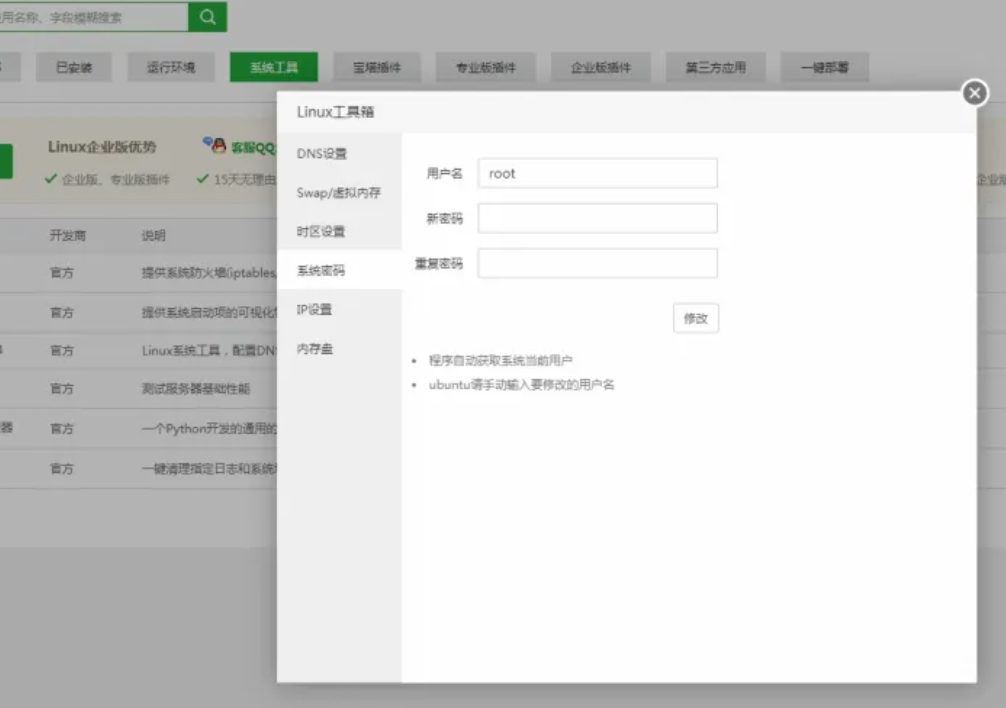Click Linux系统工具 description row
Screen dimensions: 1006x708
click(x=209, y=350)
